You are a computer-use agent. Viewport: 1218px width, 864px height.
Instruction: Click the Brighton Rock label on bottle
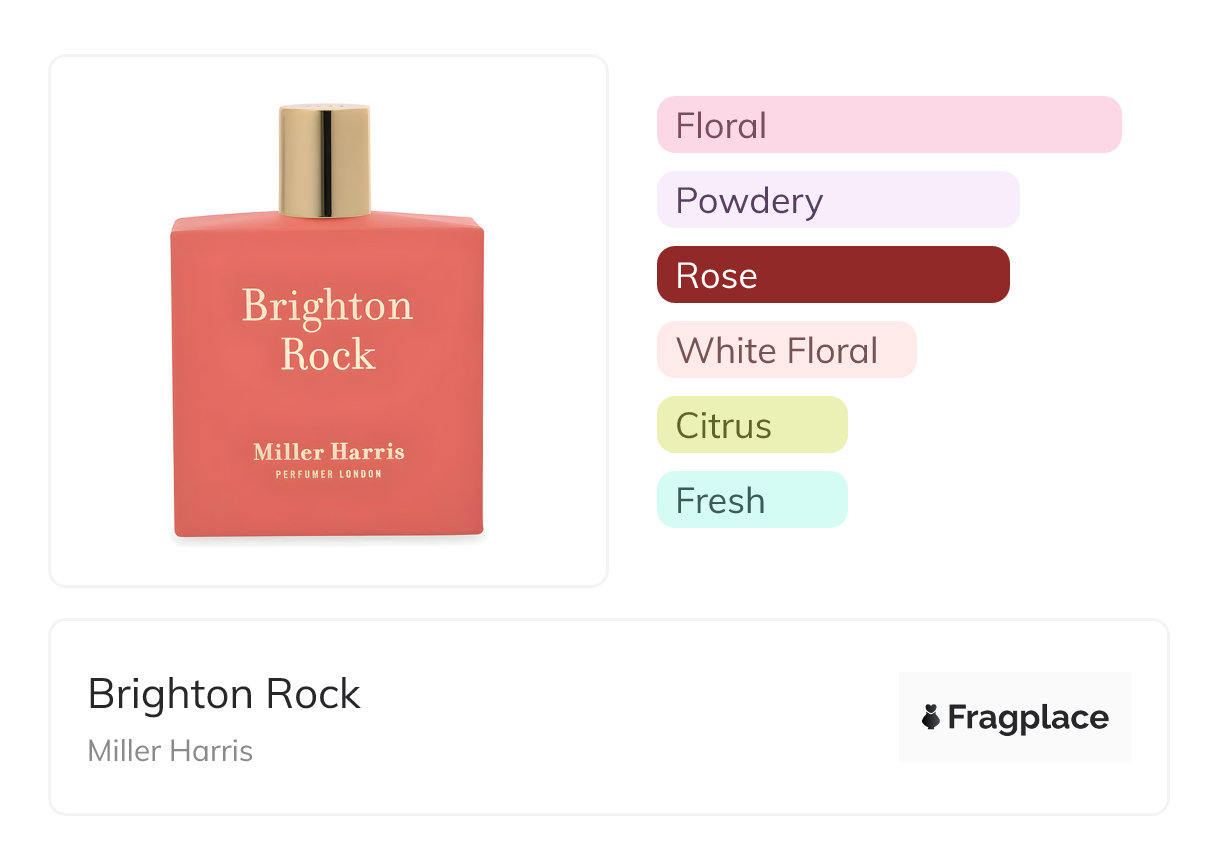pos(328,330)
